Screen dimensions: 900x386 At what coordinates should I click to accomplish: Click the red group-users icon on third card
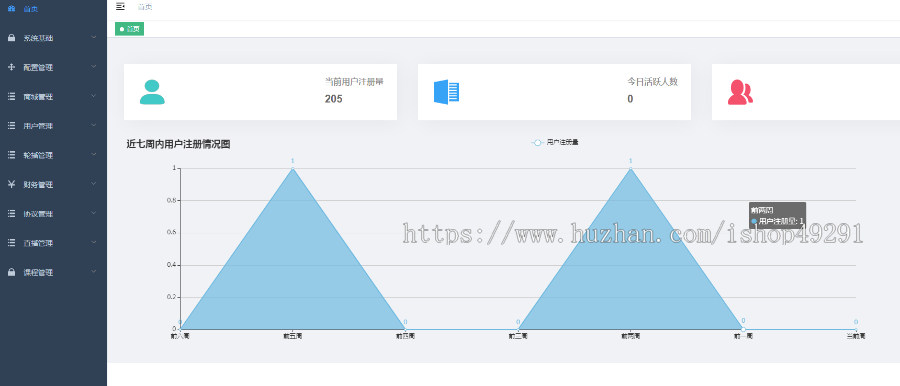740,92
